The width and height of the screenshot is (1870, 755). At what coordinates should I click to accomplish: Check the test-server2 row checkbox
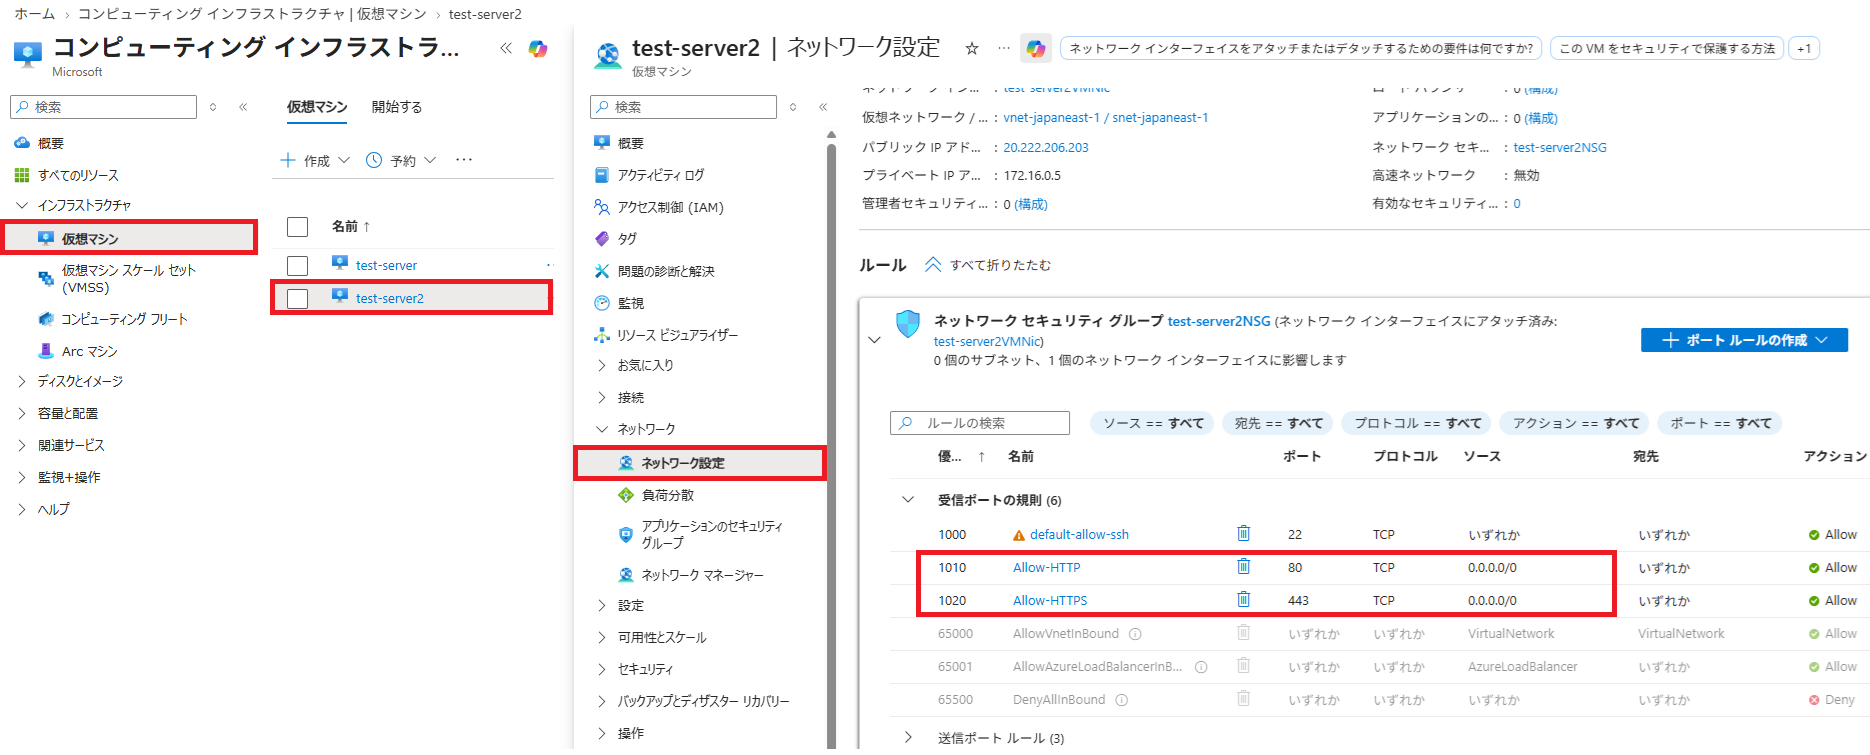[x=297, y=298]
